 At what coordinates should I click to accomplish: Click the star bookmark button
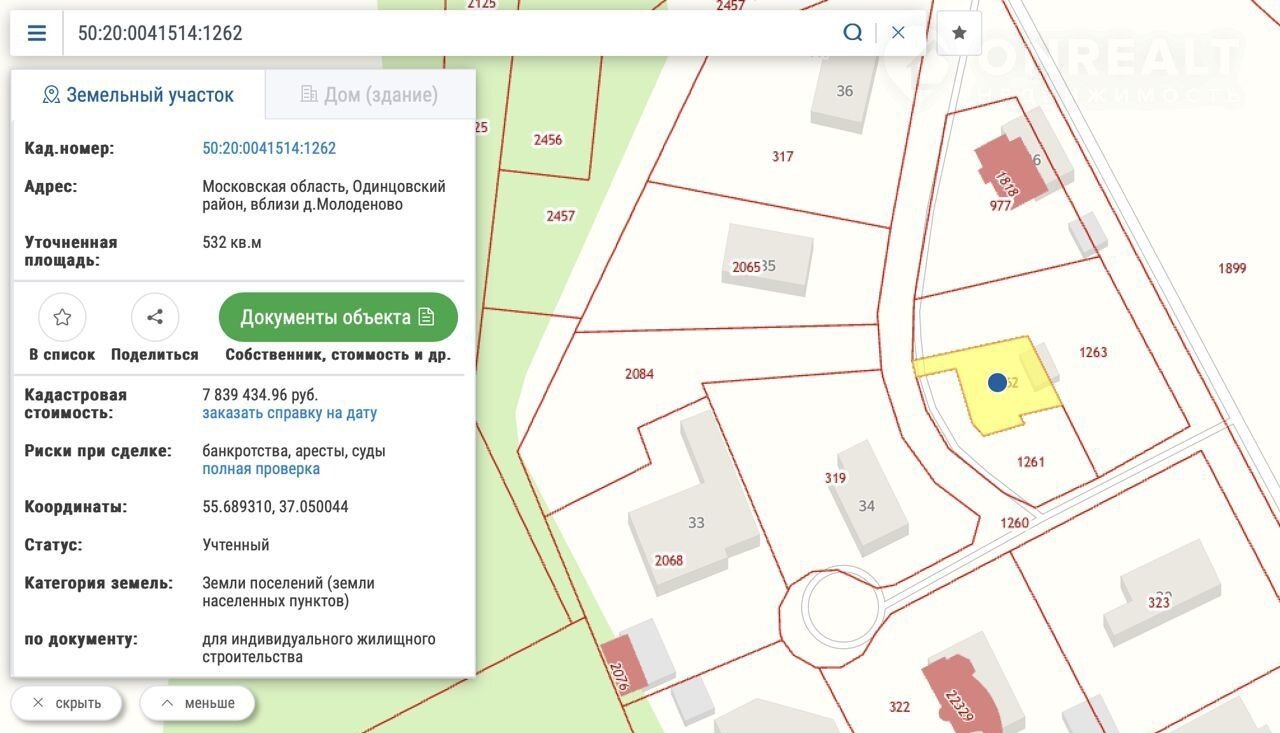point(959,33)
